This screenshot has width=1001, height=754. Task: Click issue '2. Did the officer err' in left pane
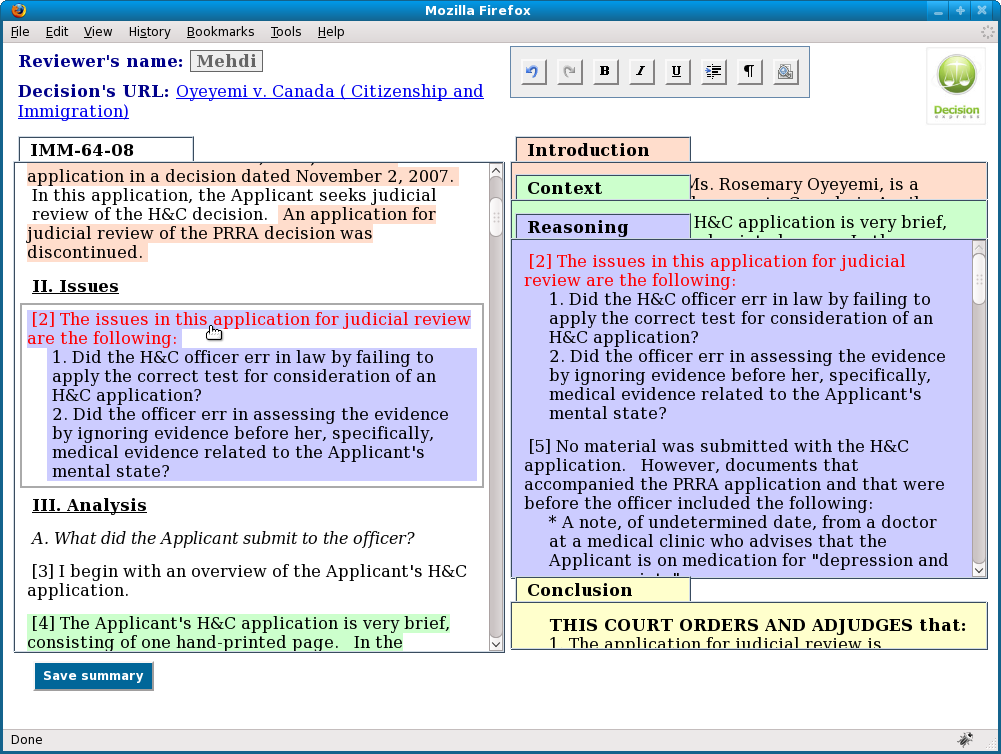(250, 442)
